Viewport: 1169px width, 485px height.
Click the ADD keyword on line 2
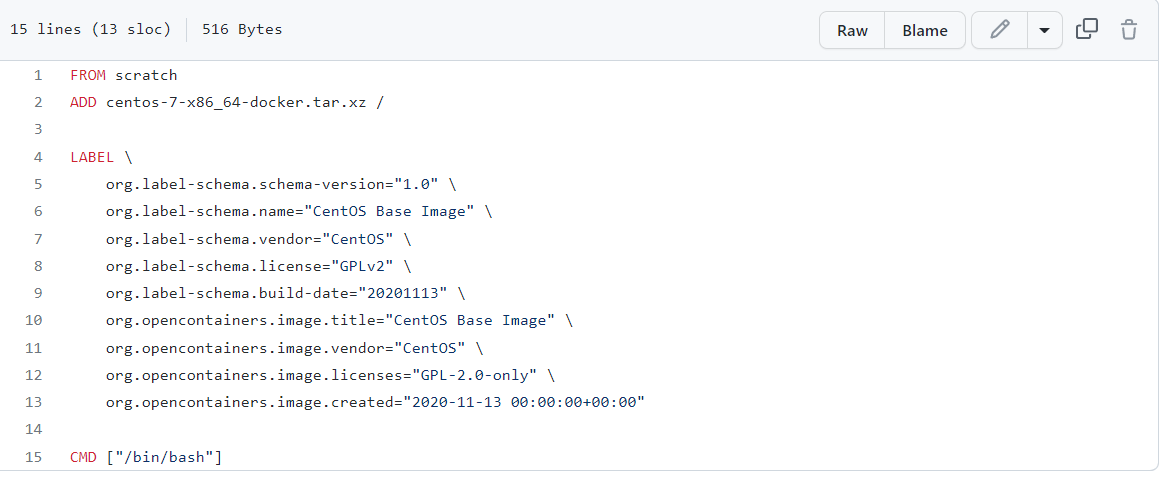tap(83, 102)
